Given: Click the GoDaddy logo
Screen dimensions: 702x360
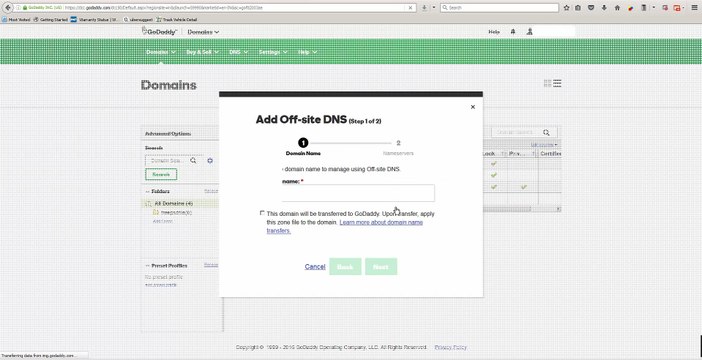Looking at the screenshot, I should (159, 31).
